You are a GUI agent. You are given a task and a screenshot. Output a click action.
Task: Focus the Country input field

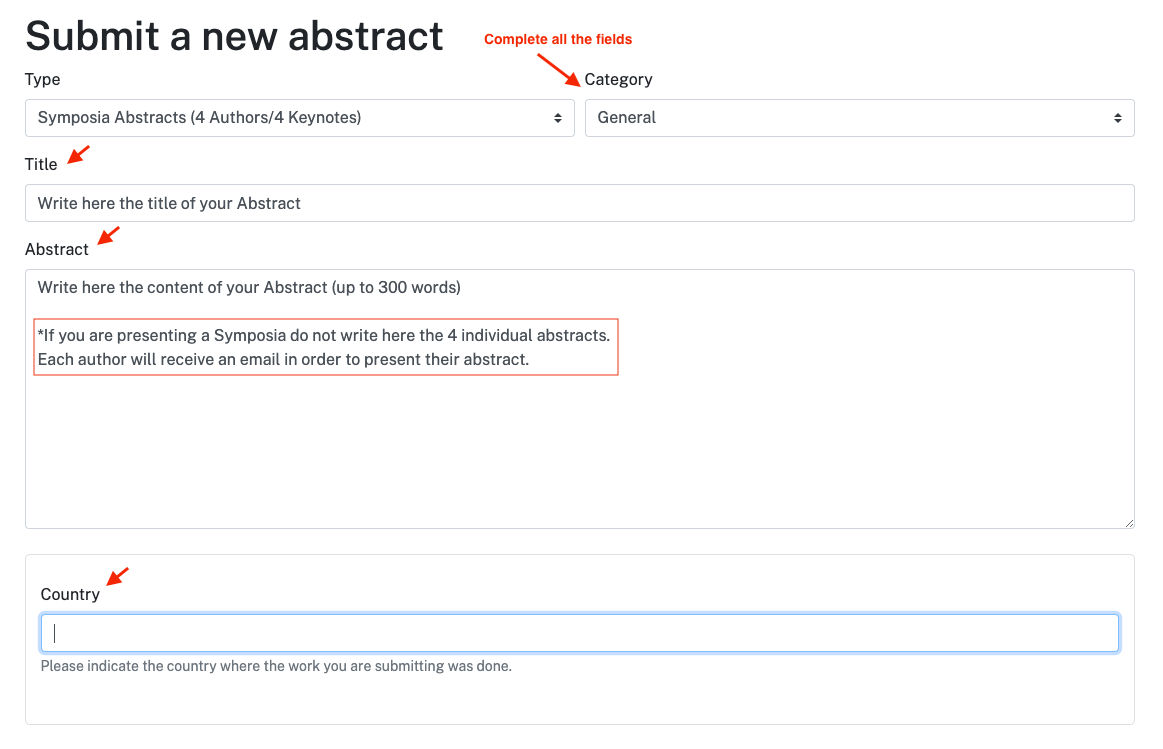pyautogui.click(x=580, y=633)
